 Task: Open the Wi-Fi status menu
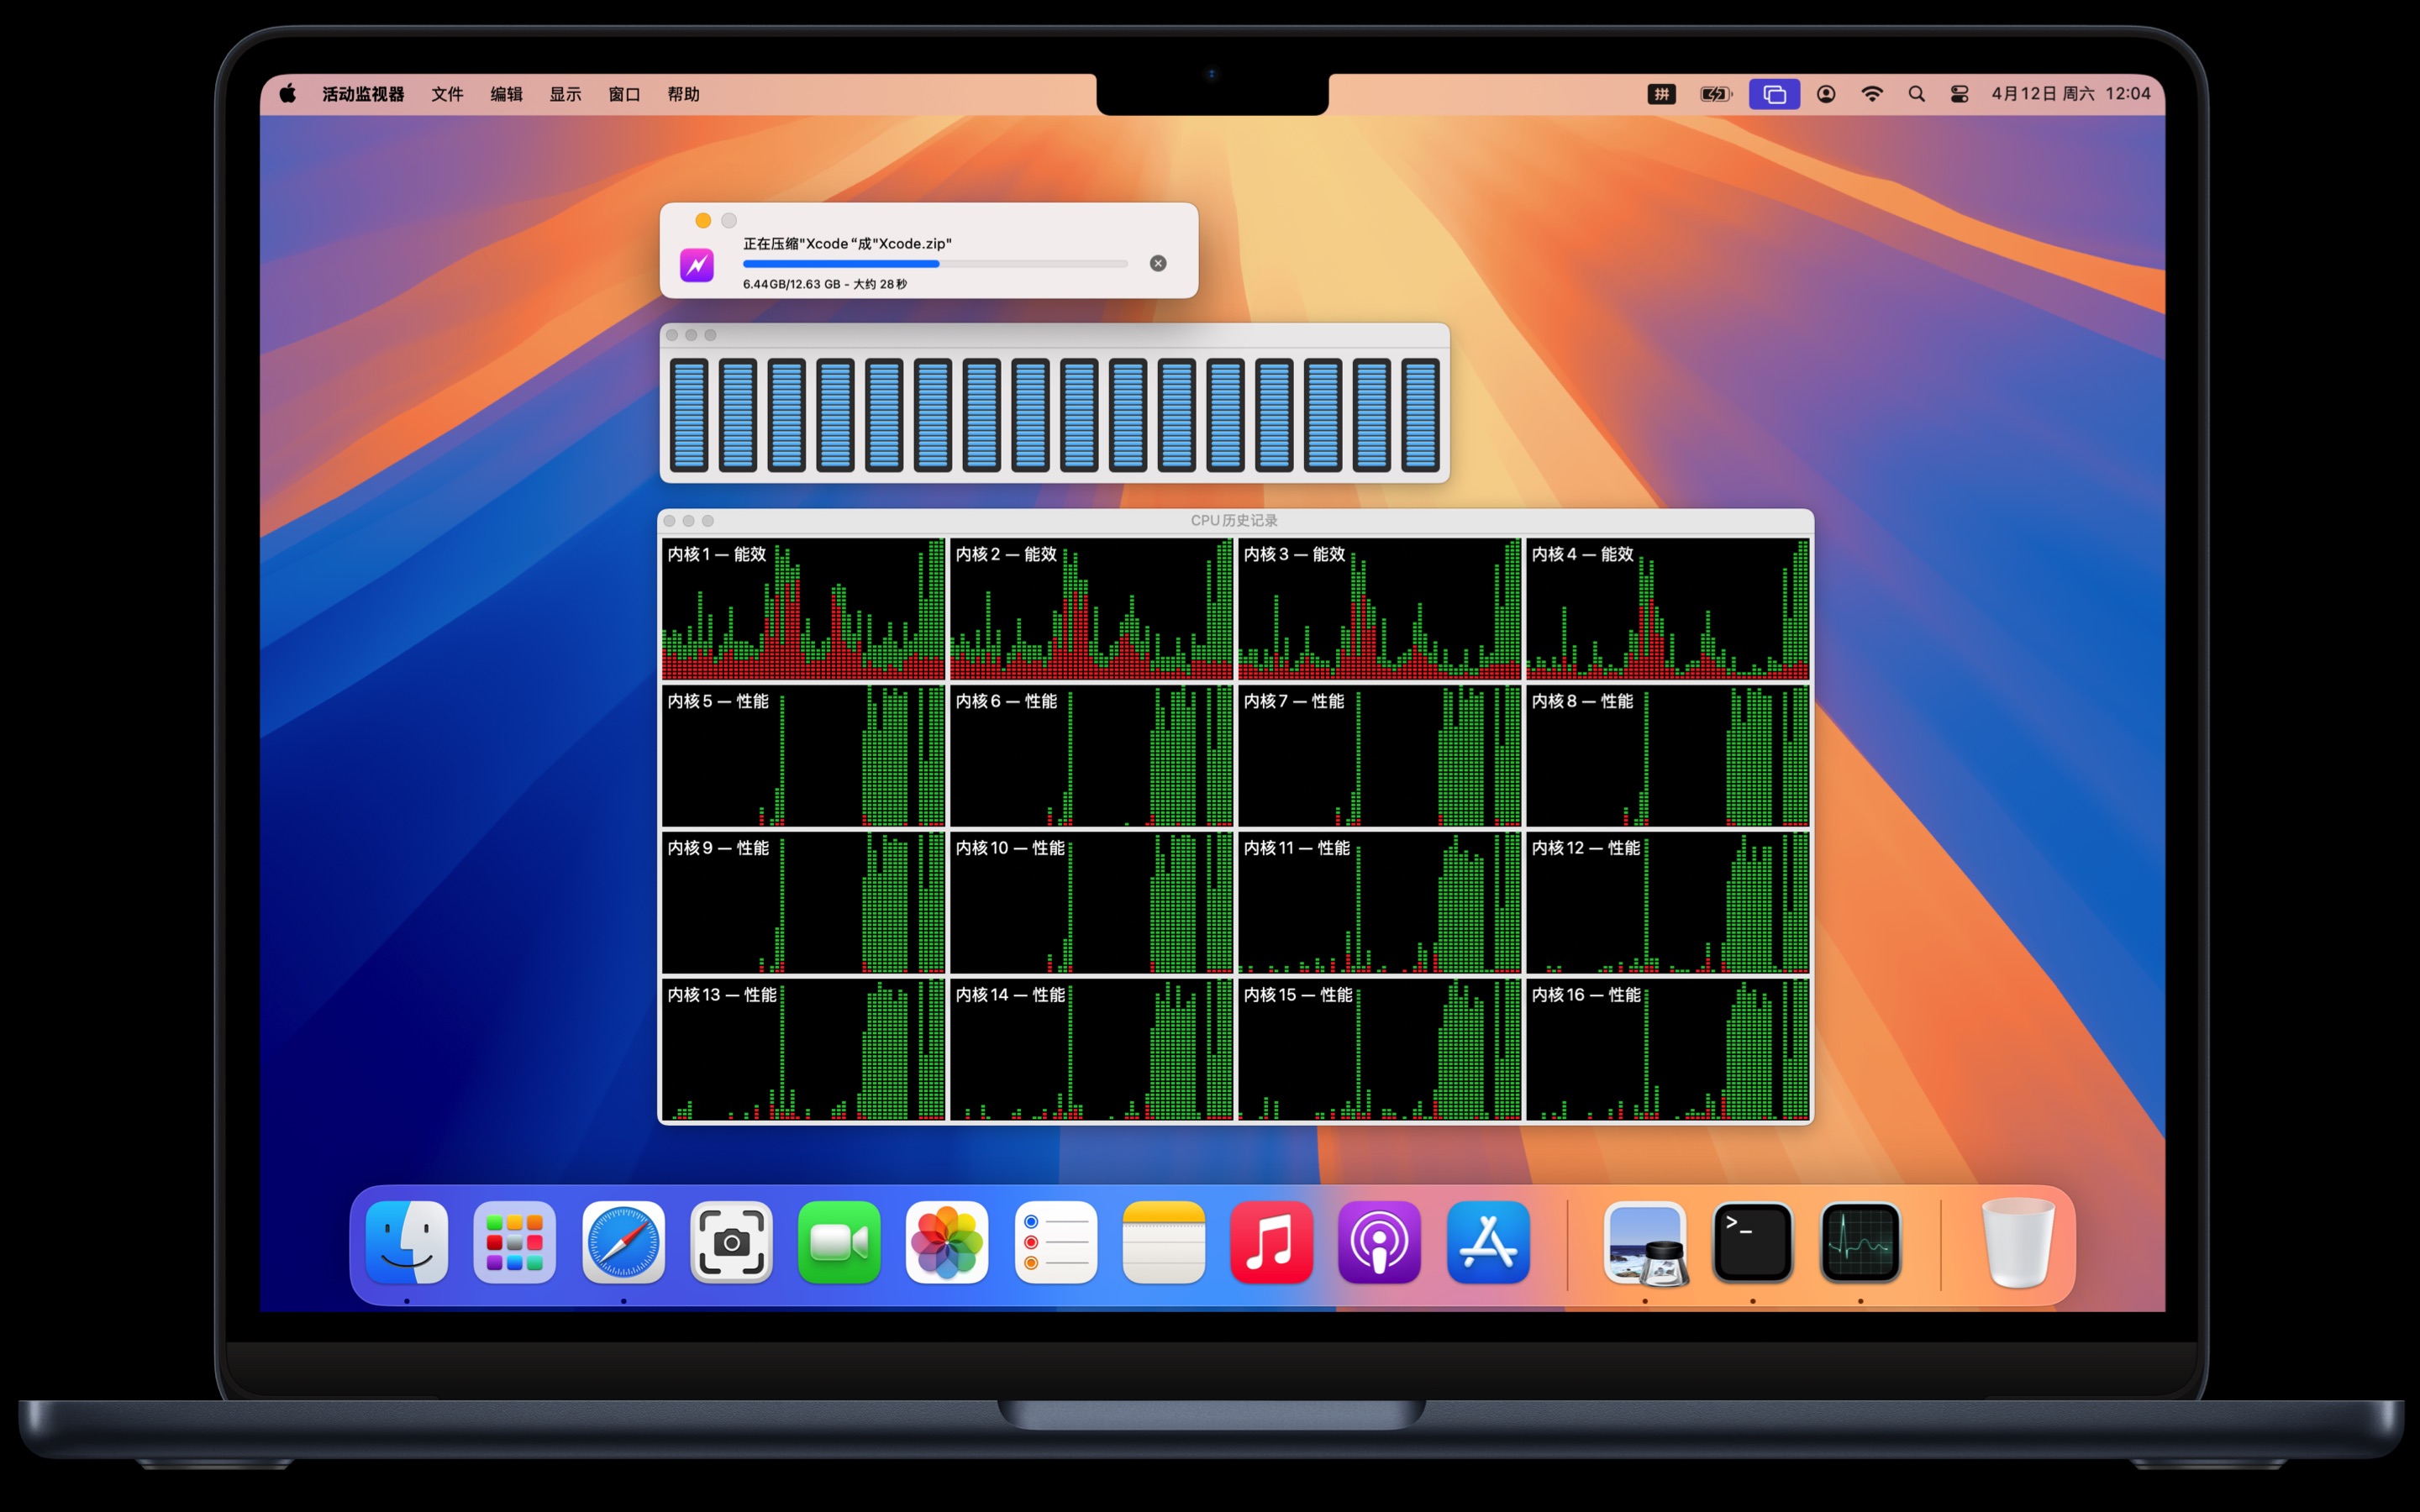pyautogui.click(x=1872, y=94)
